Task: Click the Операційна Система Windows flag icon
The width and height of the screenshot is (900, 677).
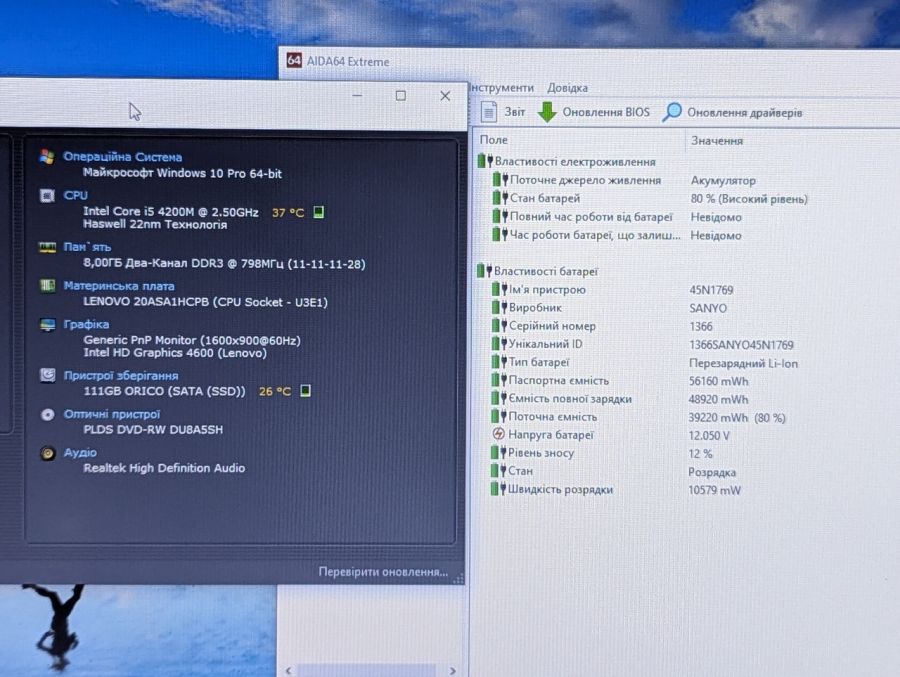Action: point(47,156)
